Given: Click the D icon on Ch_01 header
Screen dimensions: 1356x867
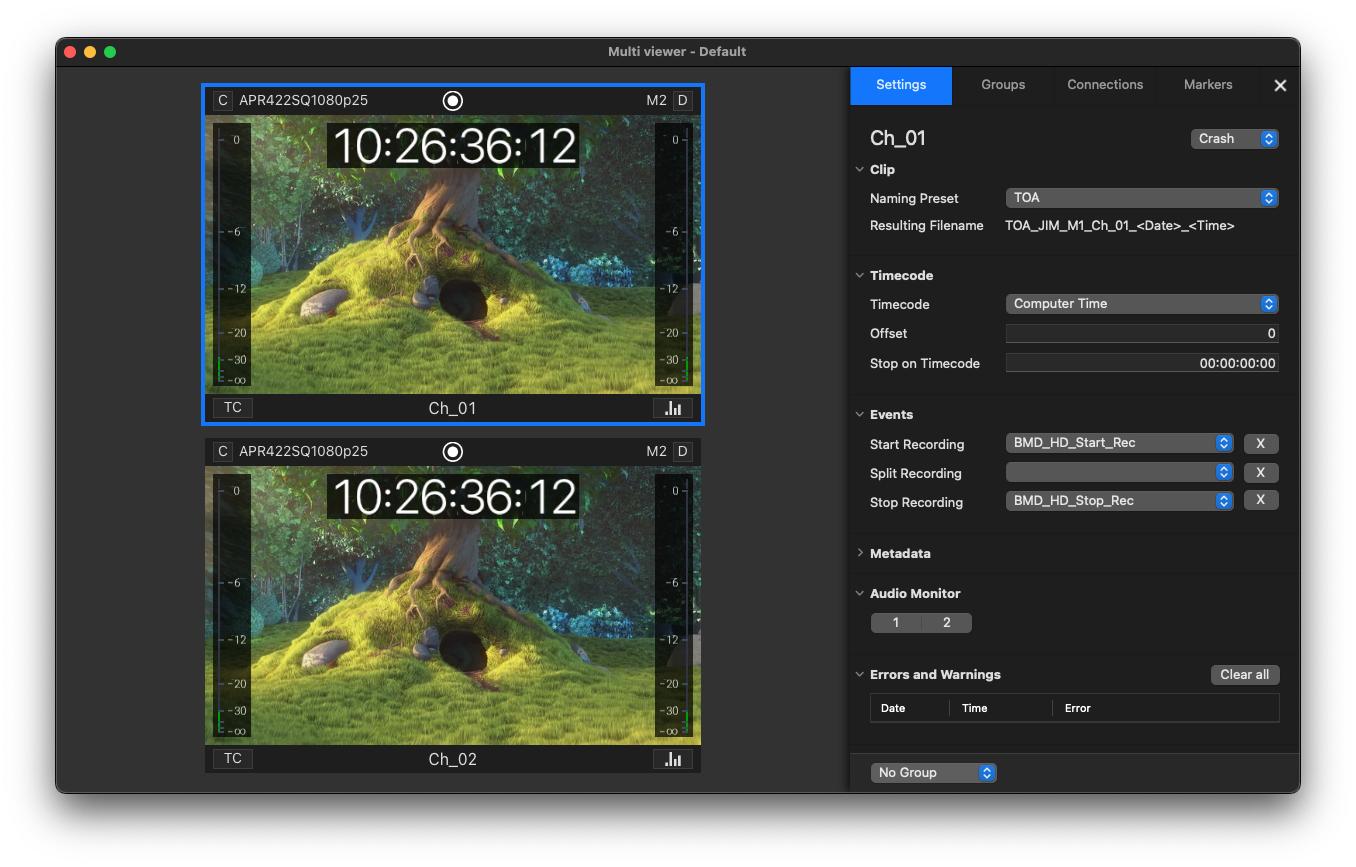Looking at the screenshot, I should pos(683,100).
